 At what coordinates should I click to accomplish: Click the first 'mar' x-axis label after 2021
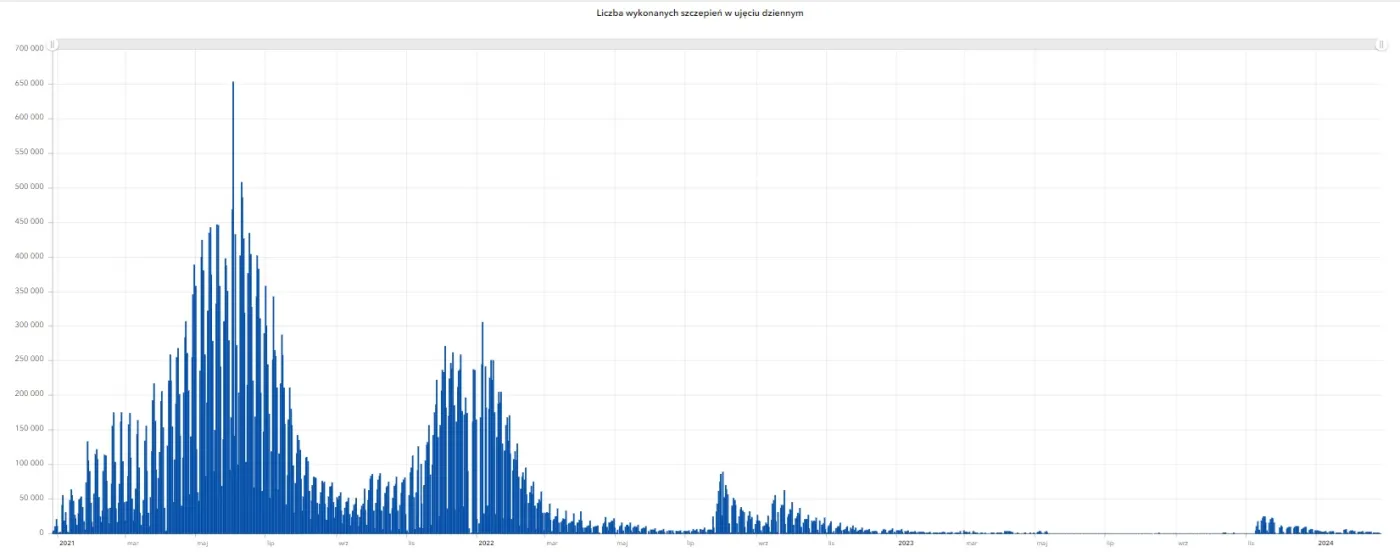(132, 543)
